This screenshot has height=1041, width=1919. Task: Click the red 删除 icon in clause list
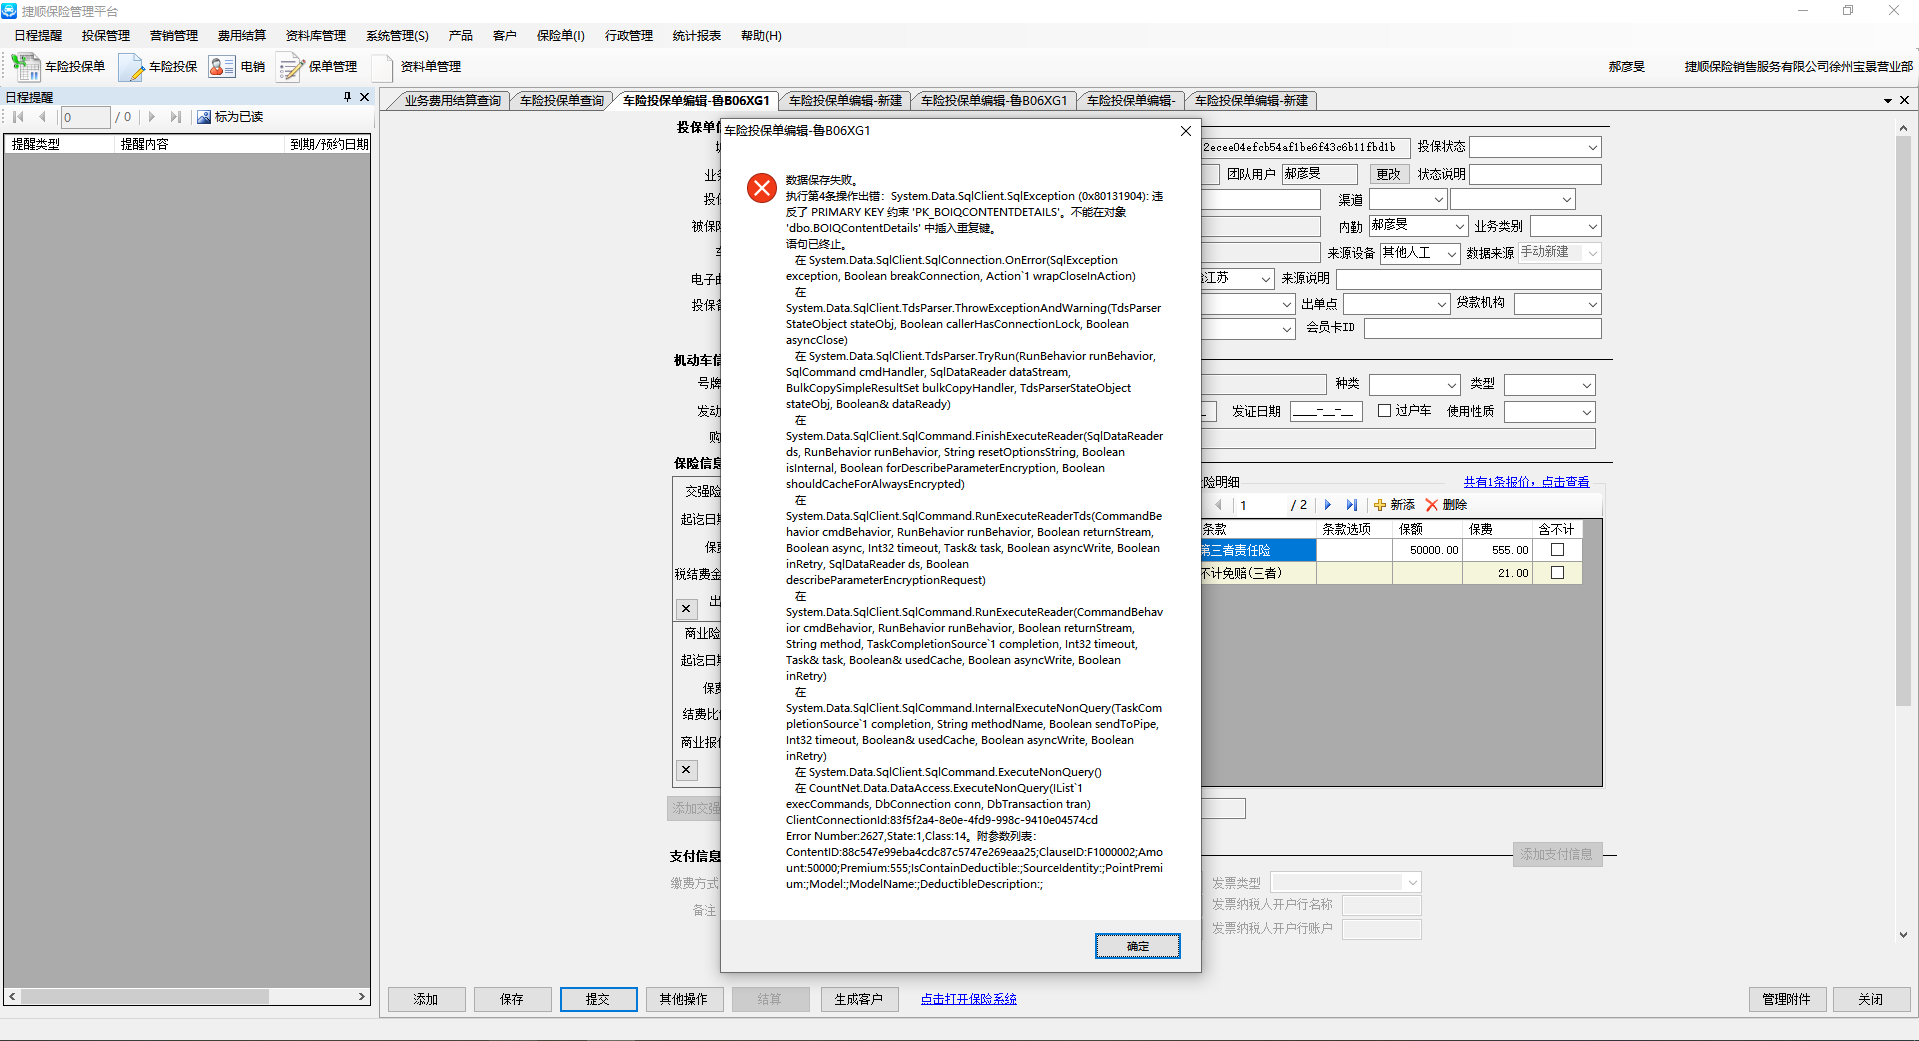pos(1432,505)
